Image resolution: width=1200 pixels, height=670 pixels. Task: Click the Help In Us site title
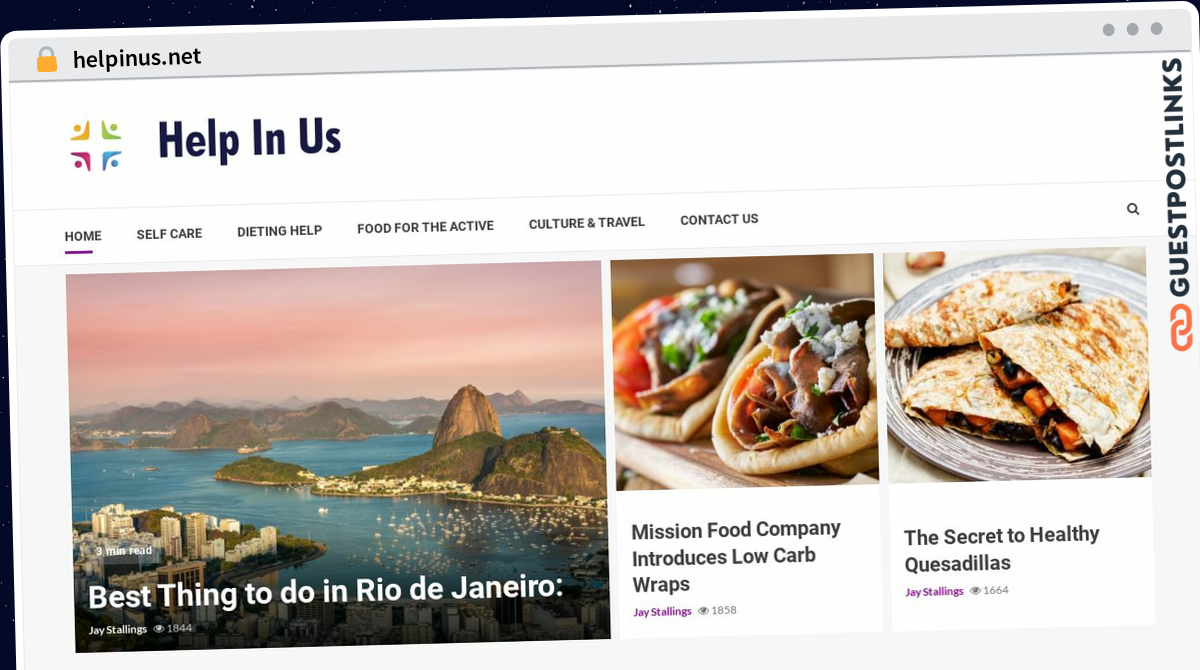click(249, 139)
